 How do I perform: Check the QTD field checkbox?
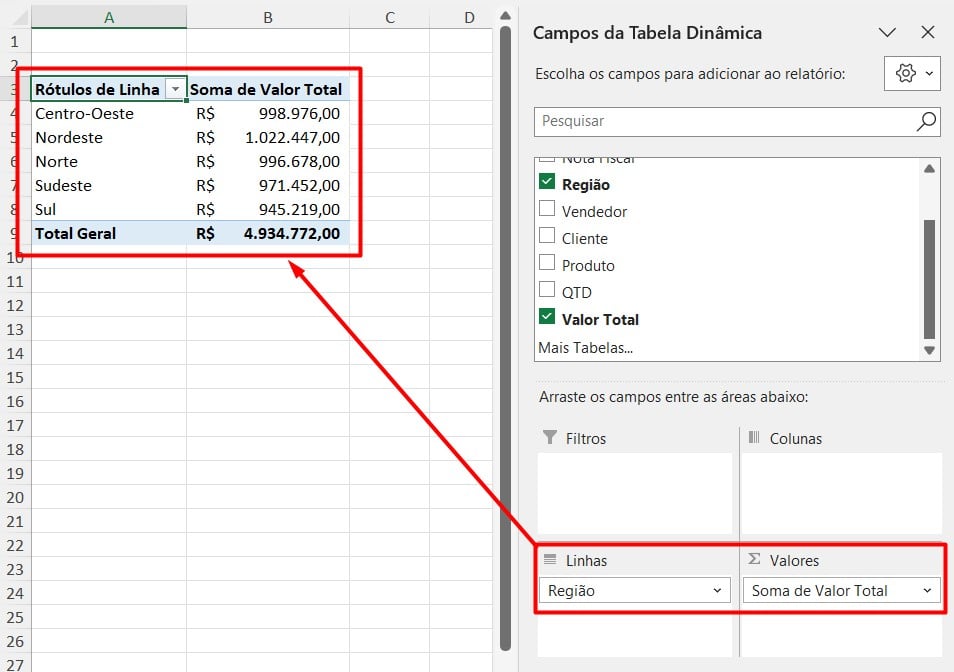click(547, 289)
